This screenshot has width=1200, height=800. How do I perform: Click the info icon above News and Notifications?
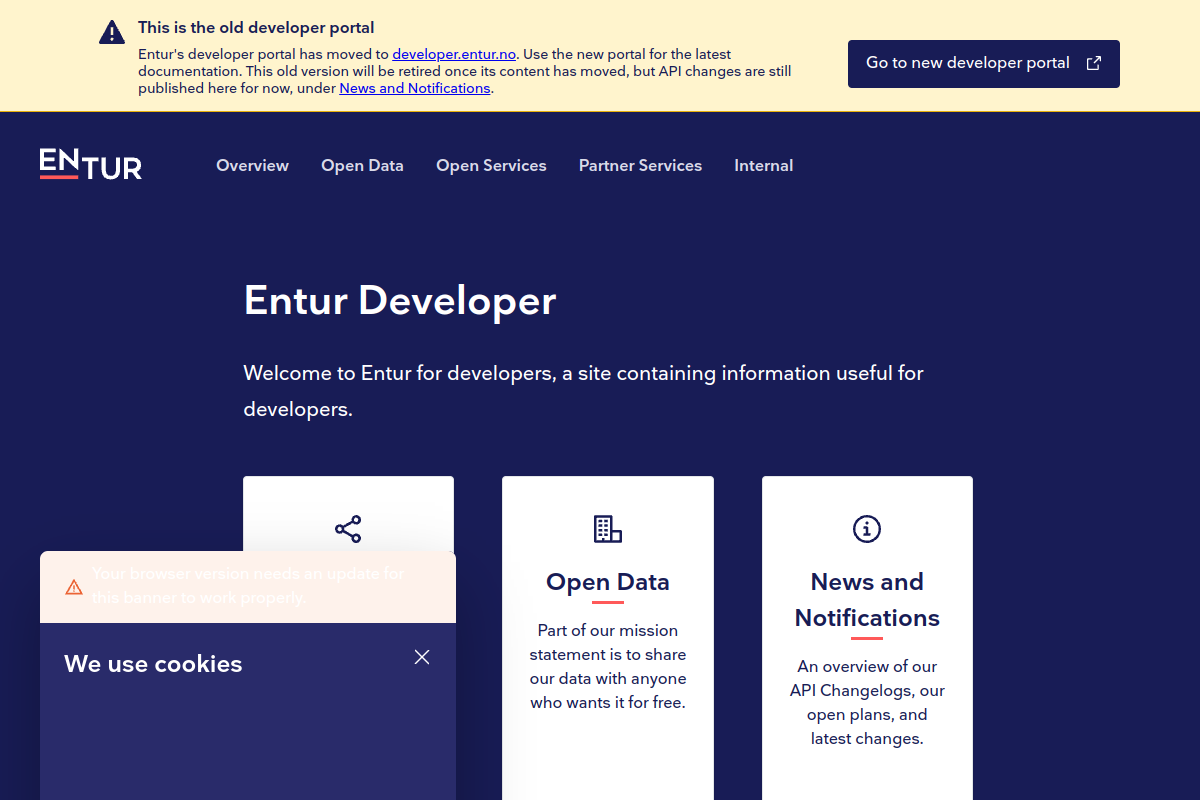coord(867,529)
